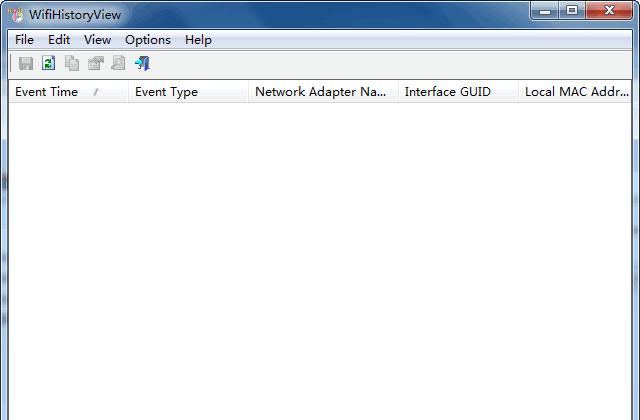Open the View menu
This screenshot has width=640, height=420.
[x=98, y=40]
